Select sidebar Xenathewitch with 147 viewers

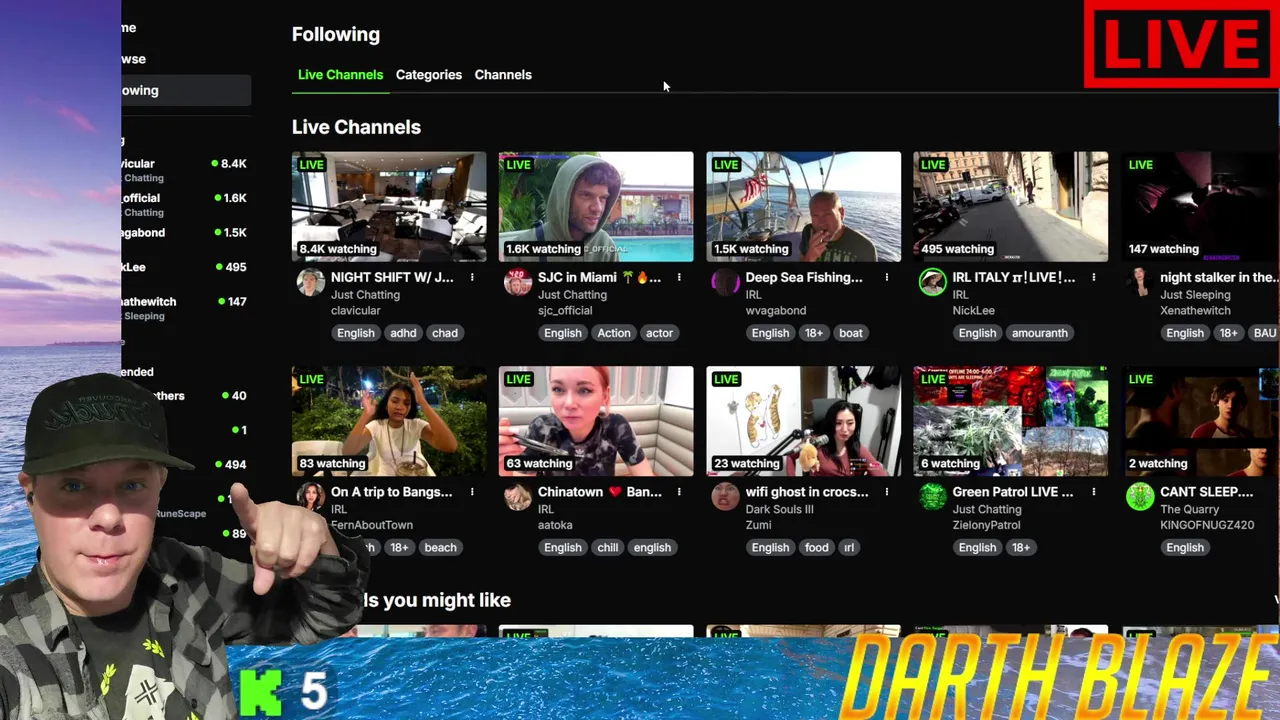[x=186, y=307]
